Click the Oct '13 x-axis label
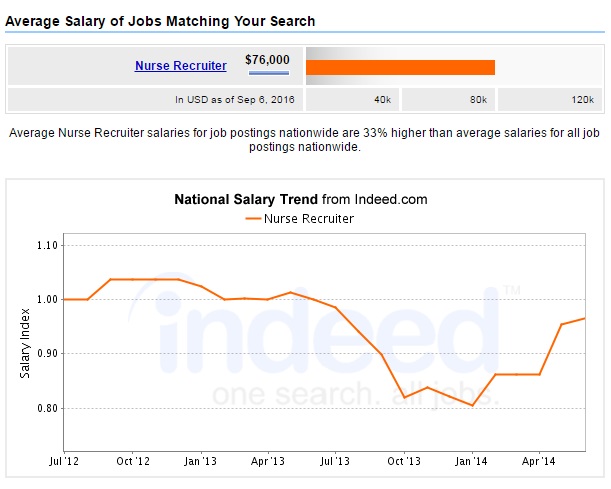This screenshot has width=611, height=489. [403, 461]
